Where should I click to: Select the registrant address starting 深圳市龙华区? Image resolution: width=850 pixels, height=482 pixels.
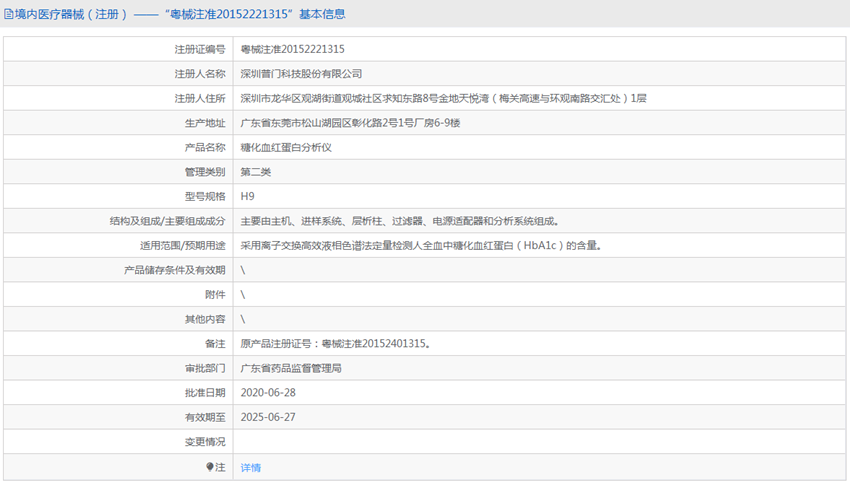443,98
